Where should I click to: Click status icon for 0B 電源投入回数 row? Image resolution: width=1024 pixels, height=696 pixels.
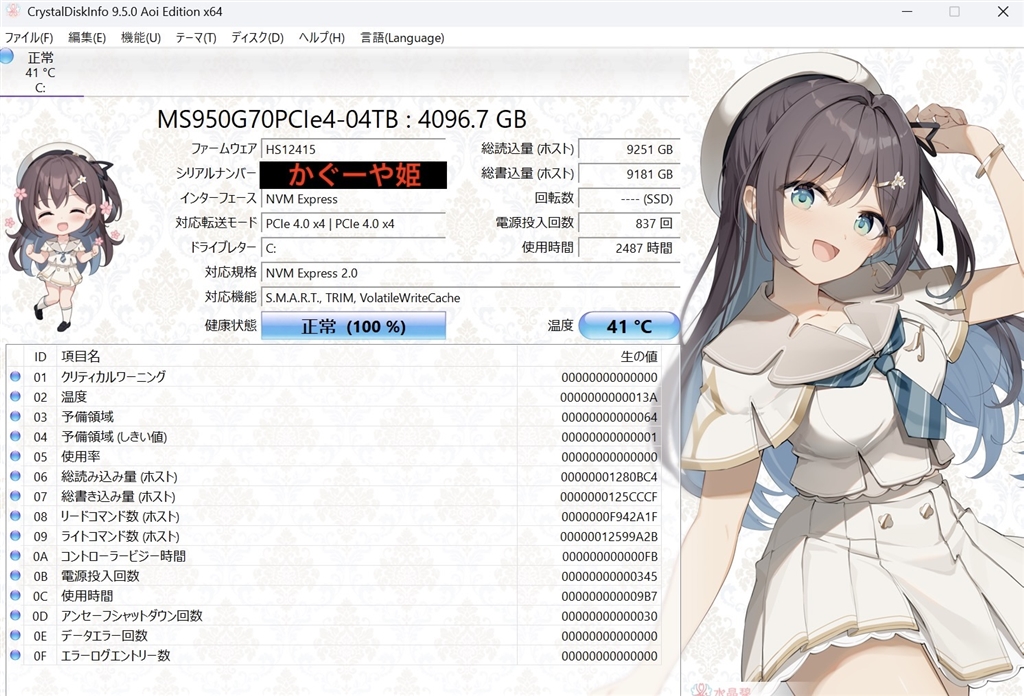click(16, 575)
